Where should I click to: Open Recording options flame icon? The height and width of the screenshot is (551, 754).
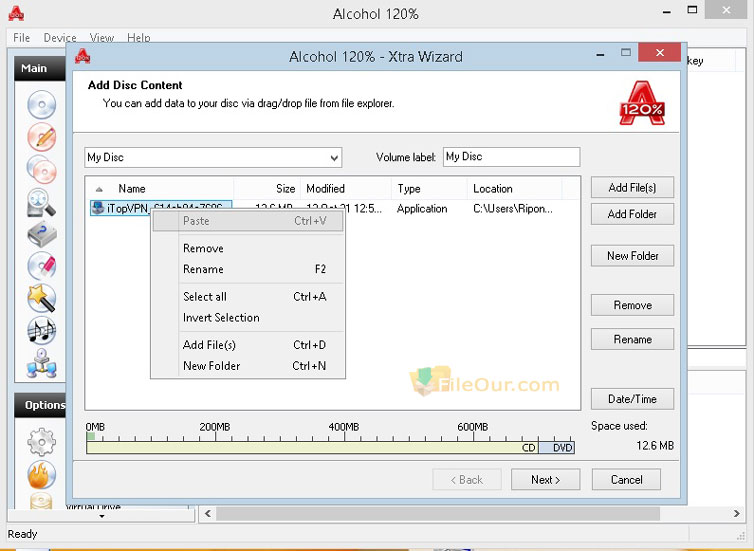(x=42, y=475)
